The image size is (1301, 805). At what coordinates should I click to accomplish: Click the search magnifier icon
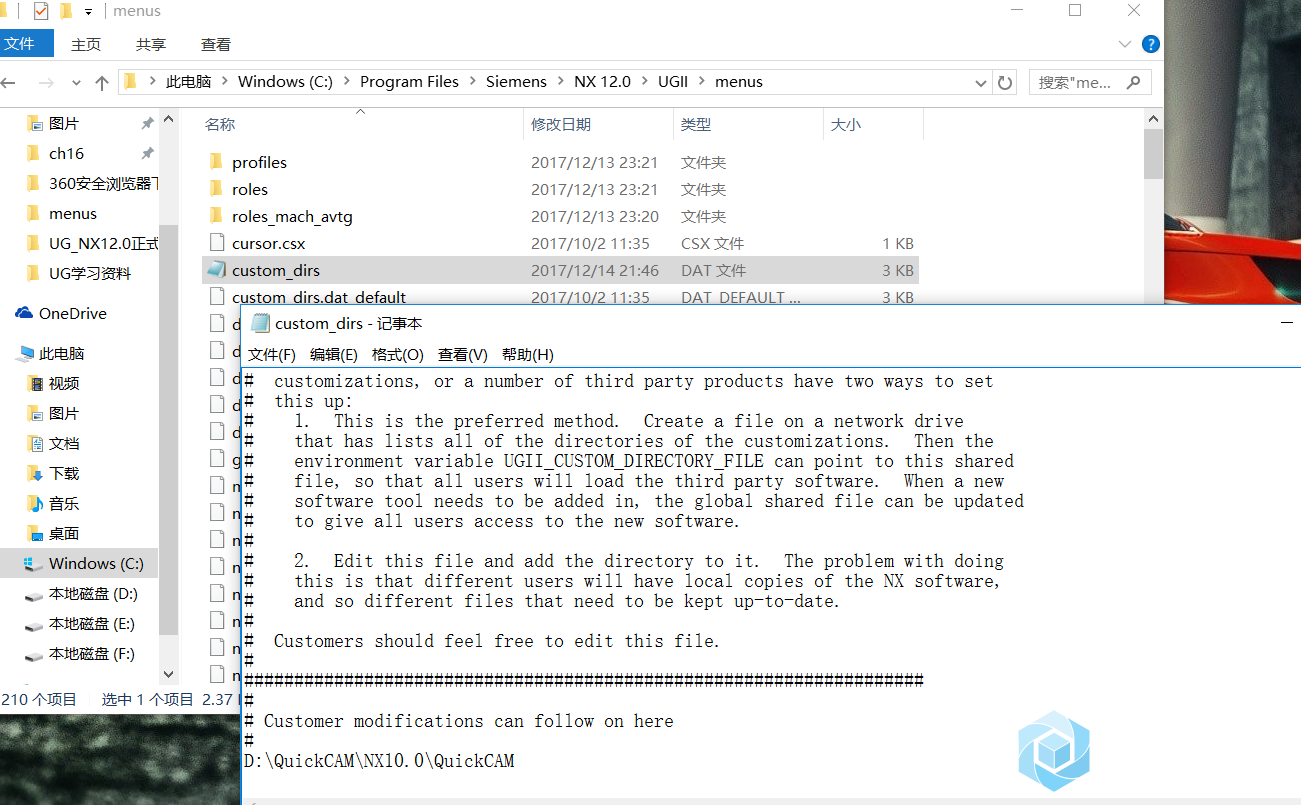click(x=1134, y=82)
